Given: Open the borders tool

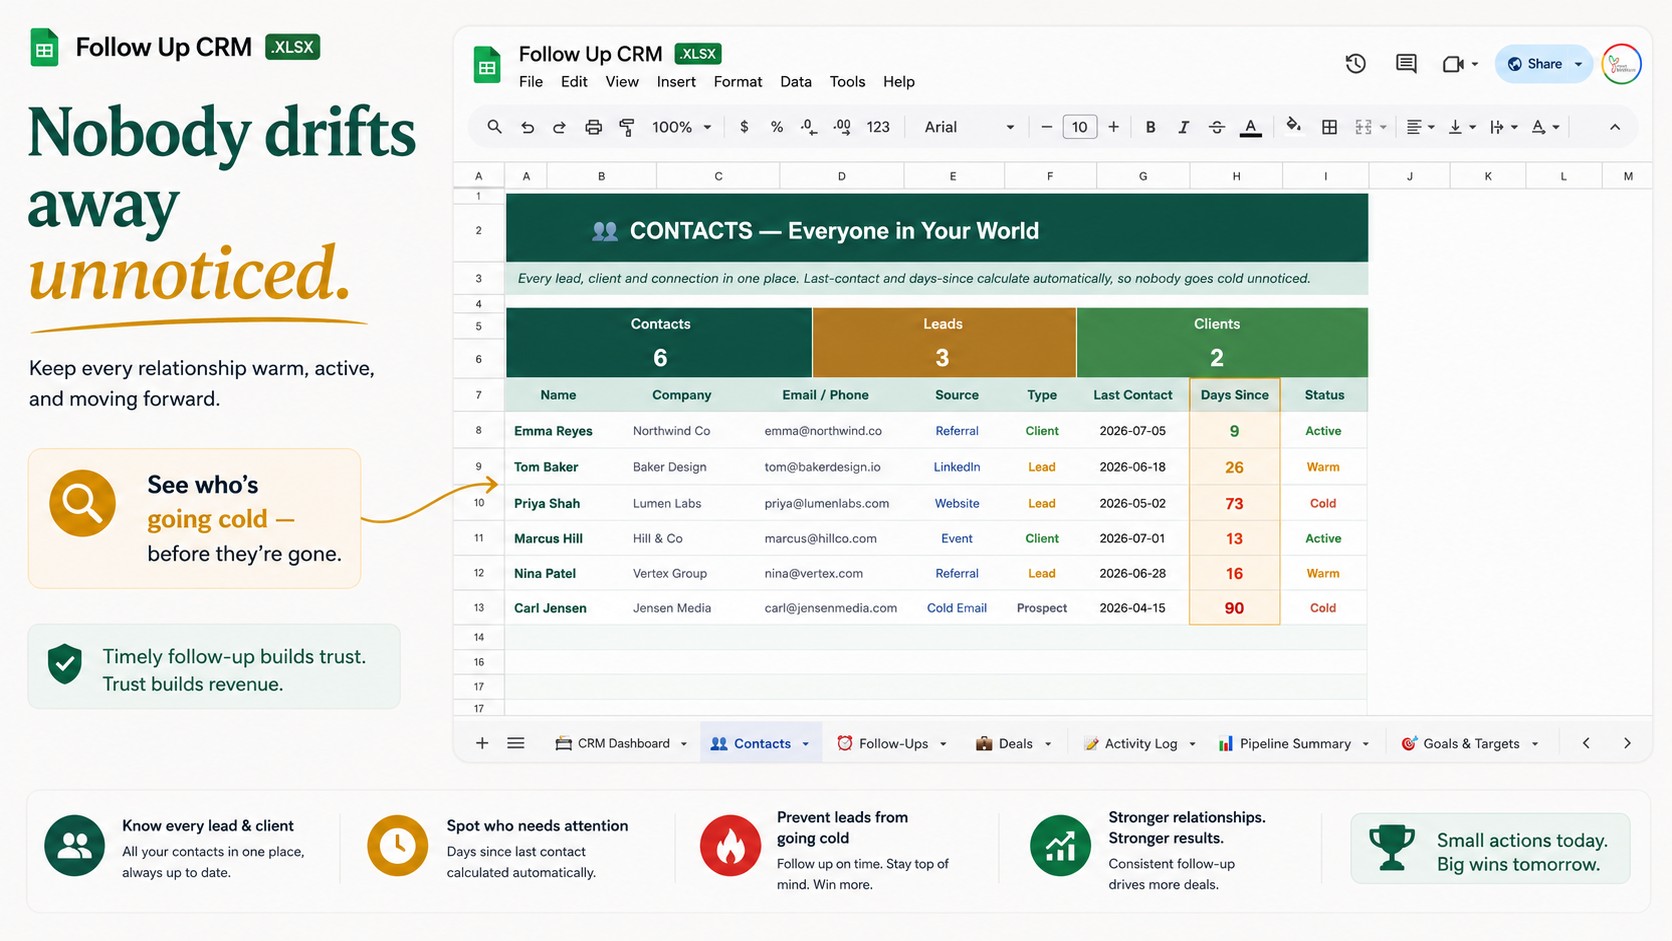Looking at the screenshot, I should (x=1329, y=127).
